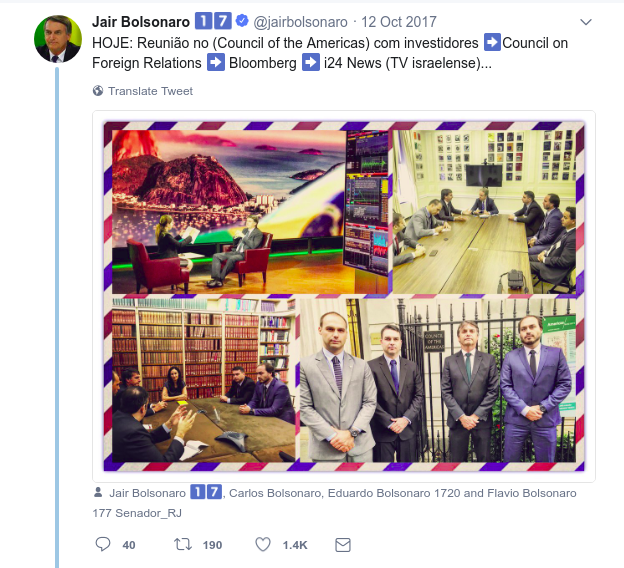624x568 pixels.
Task: Click the Translate Tweet link
Action: click(150, 91)
